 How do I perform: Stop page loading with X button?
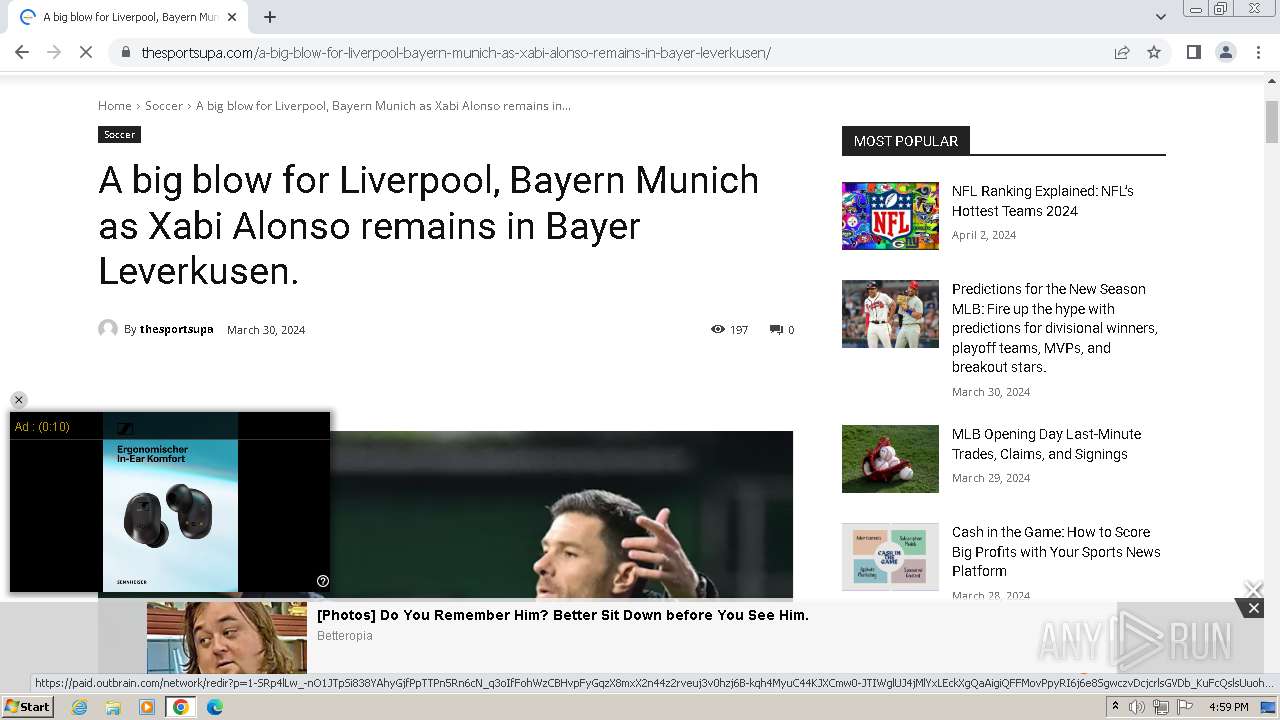86,52
